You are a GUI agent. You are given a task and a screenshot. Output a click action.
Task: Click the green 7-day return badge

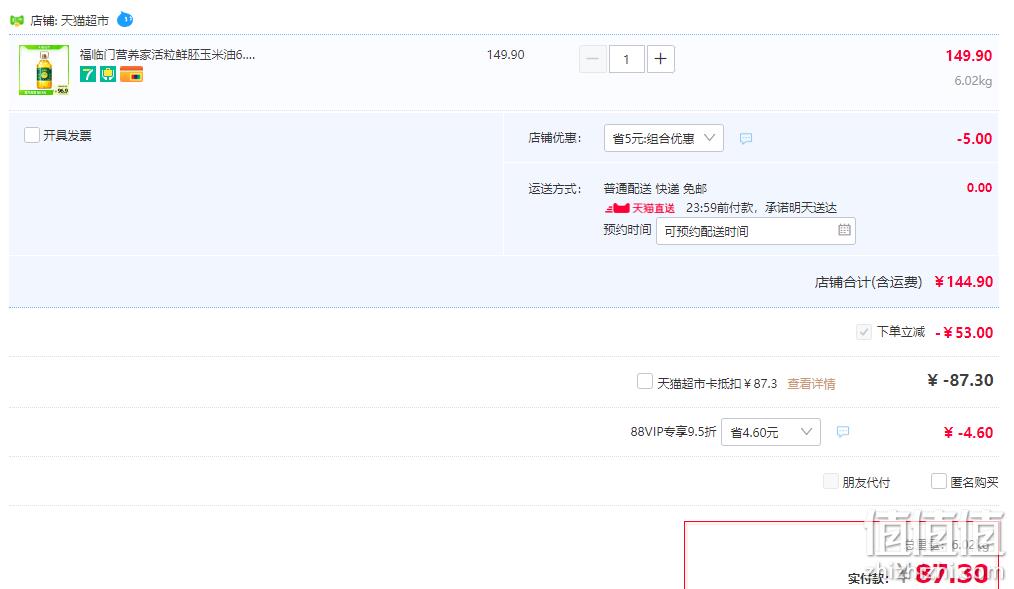pyautogui.click(x=87, y=74)
